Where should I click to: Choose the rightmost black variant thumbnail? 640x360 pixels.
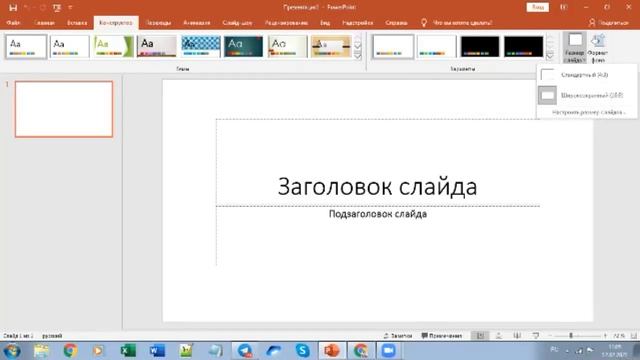pos(523,47)
